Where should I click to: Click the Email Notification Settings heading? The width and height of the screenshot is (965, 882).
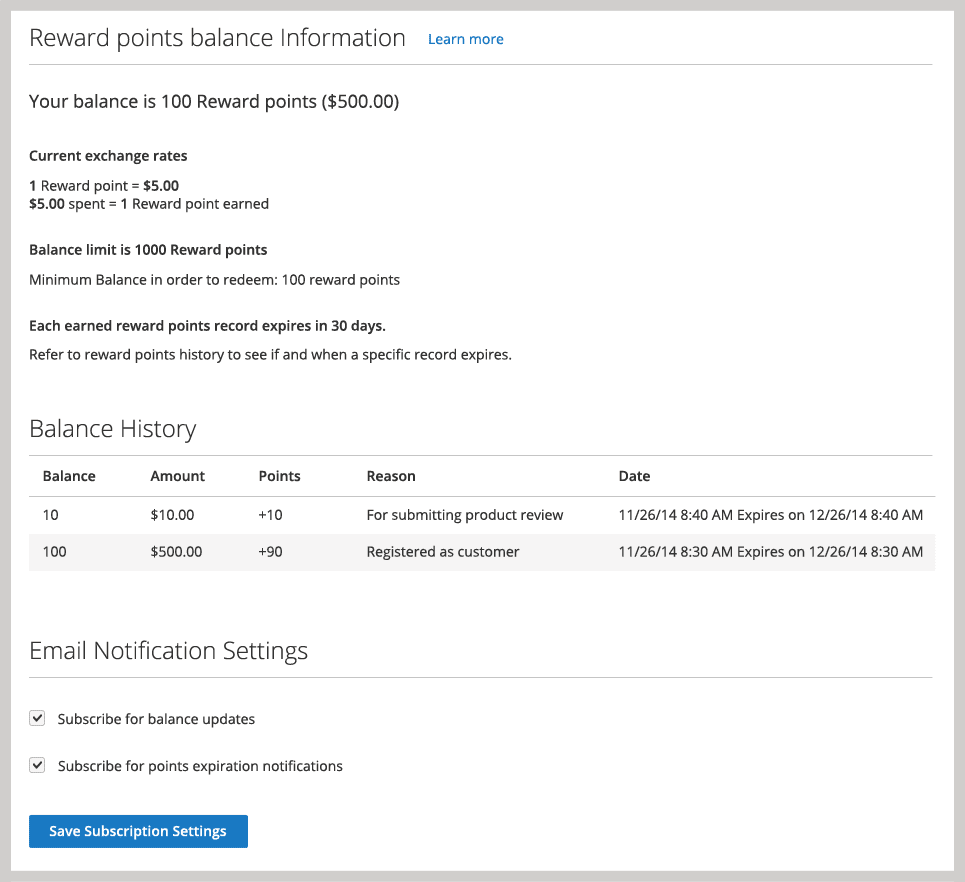pyautogui.click(x=168, y=651)
